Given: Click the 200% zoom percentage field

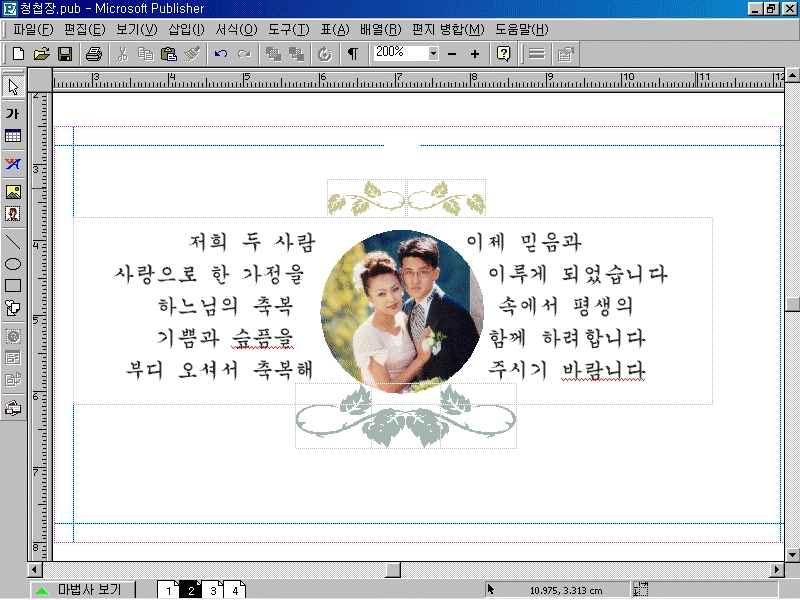Looking at the screenshot, I should click(x=401, y=53).
